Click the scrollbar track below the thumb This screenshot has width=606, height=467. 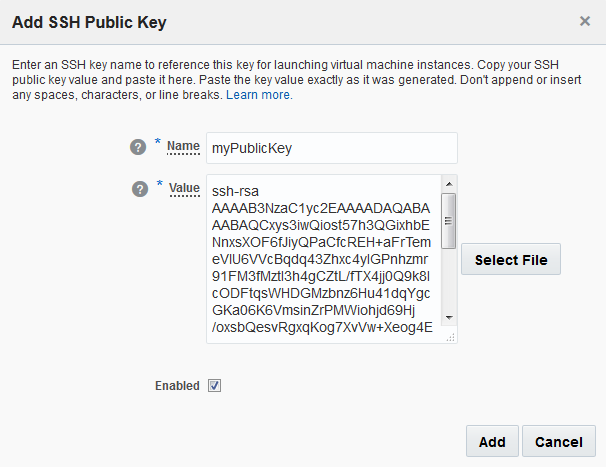[x=449, y=280]
